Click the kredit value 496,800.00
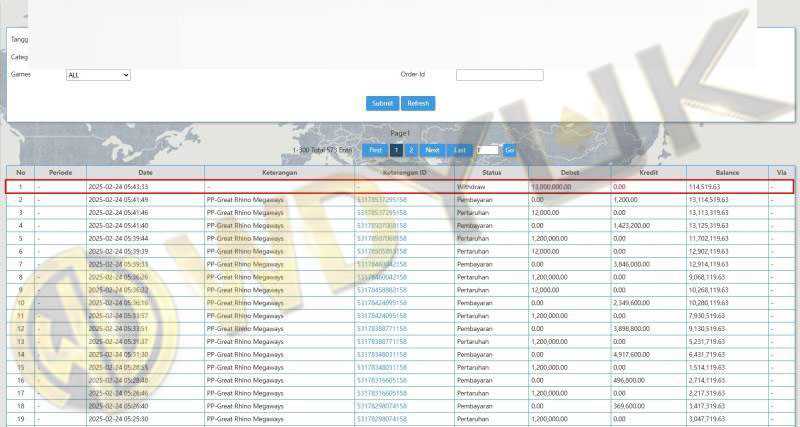Screen dimensions: 800x427 (x=629, y=381)
